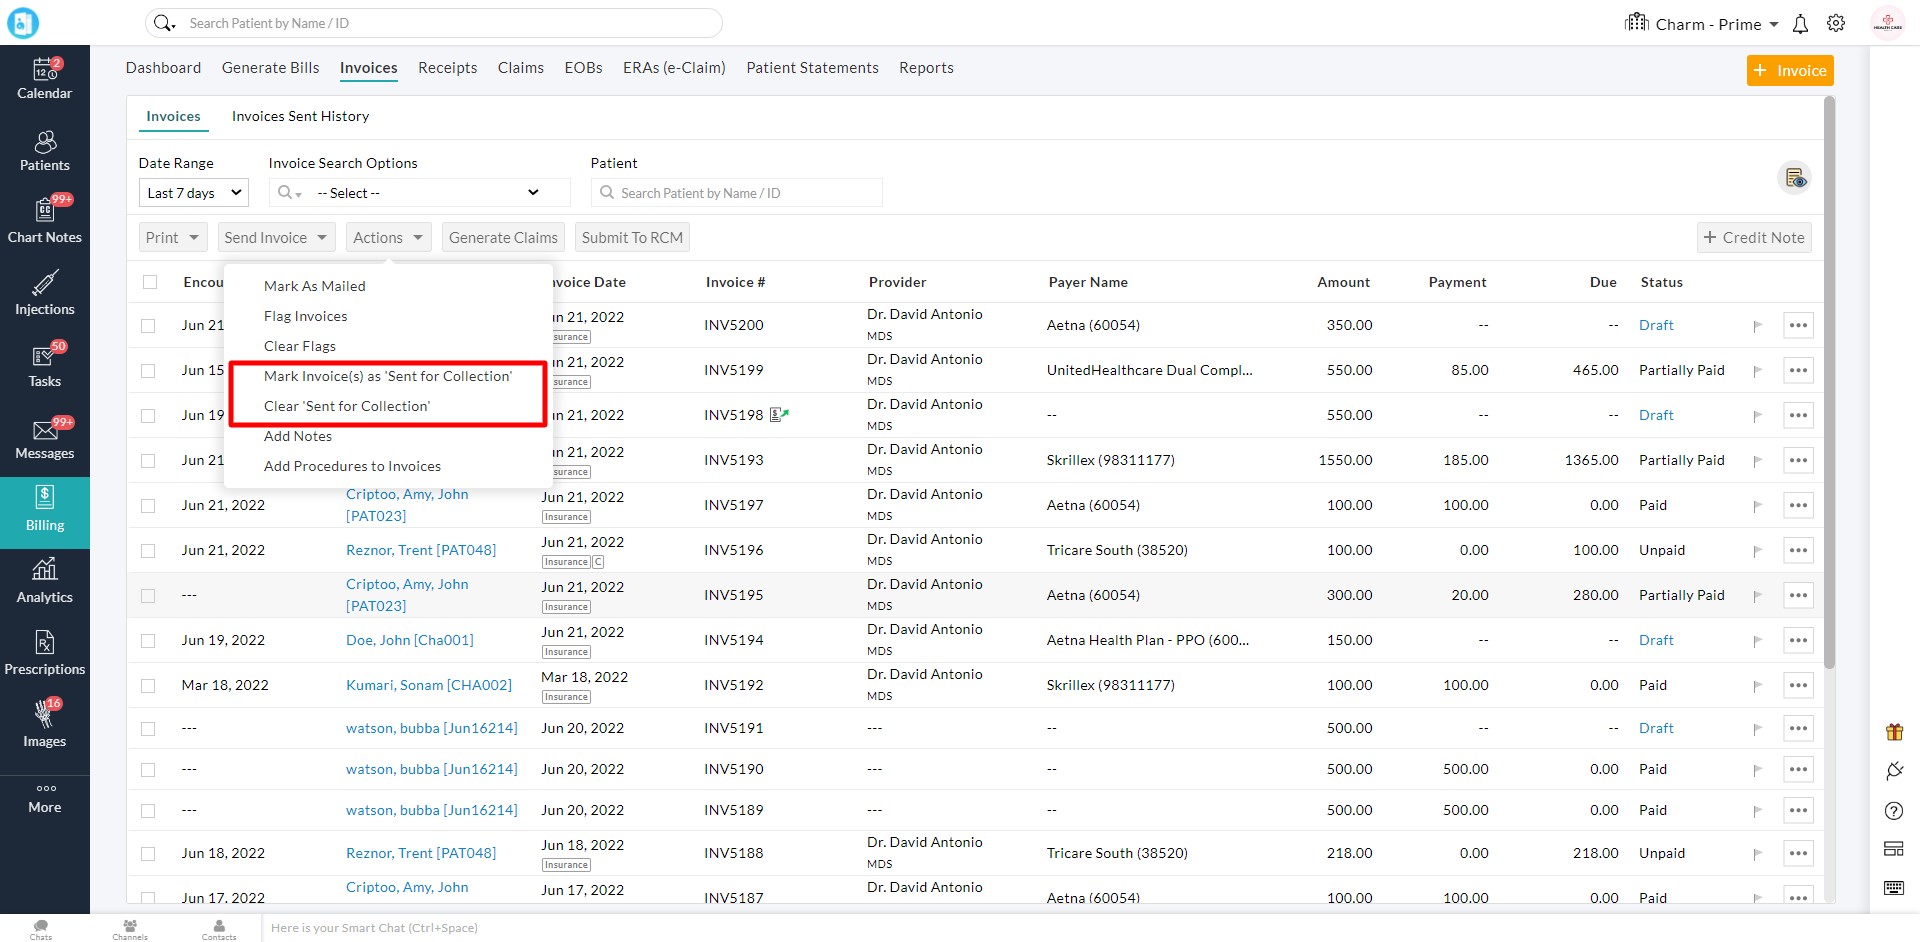This screenshot has width=1920, height=942.
Task: Expand the Date Range dropdown
Action: [193, 193]
